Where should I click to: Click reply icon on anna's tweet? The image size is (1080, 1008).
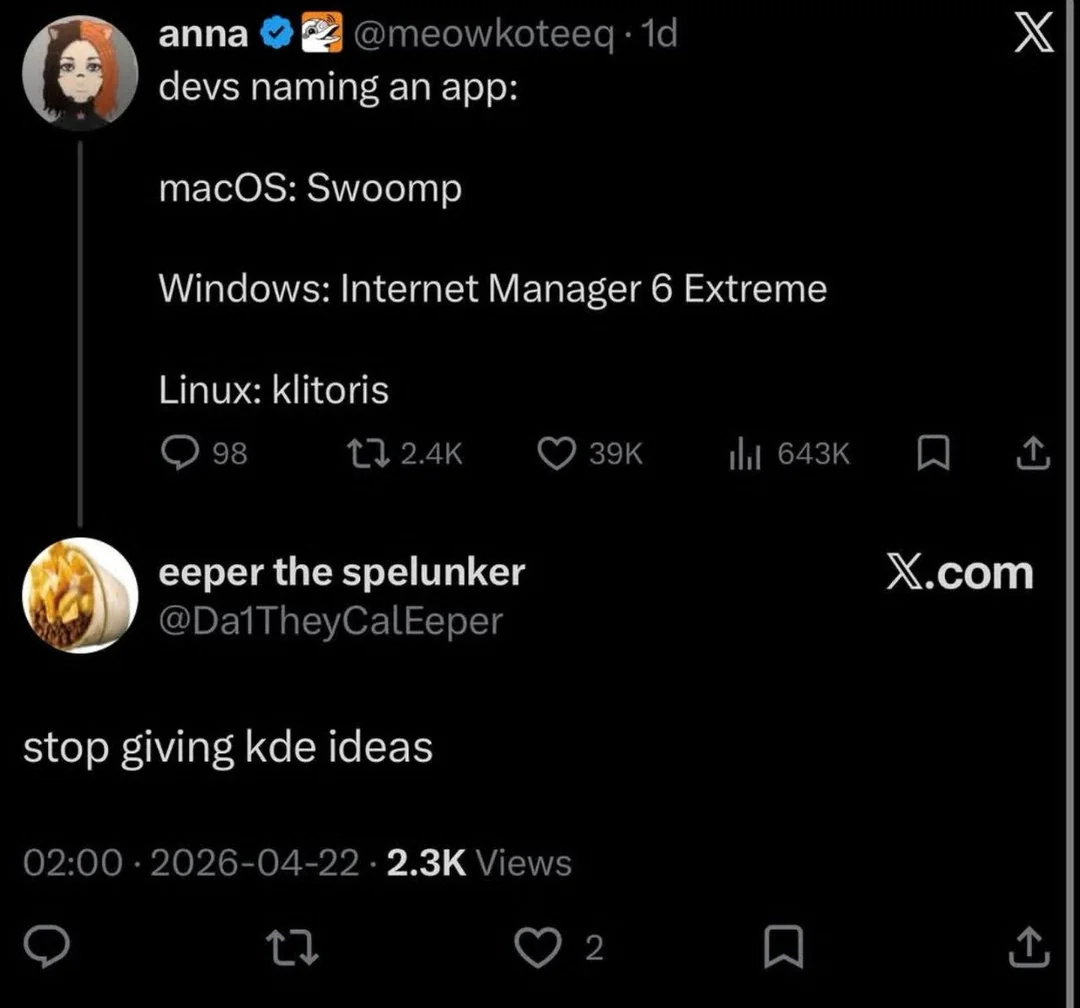(180, 454)
